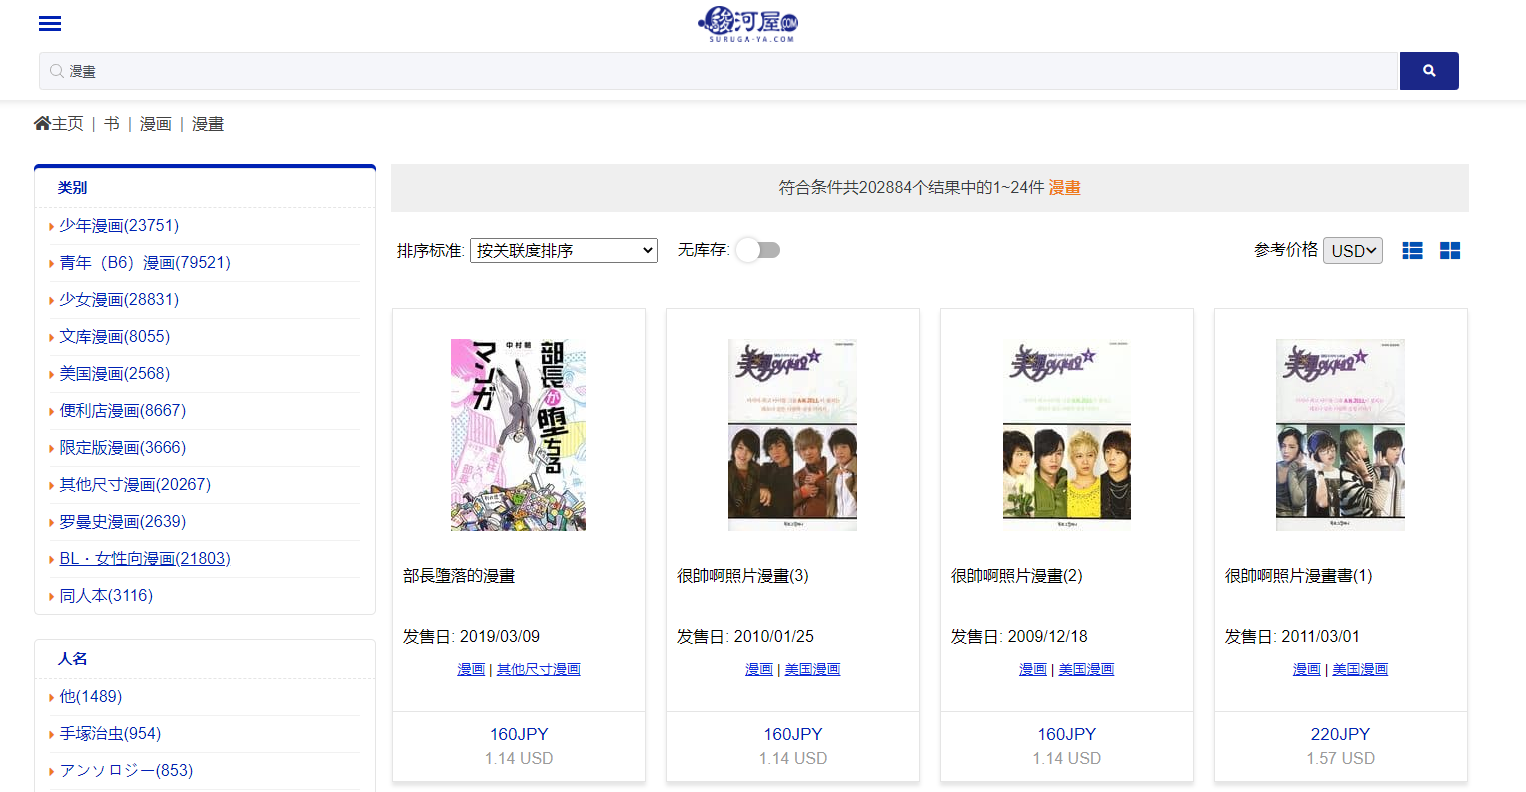Switch to grid view layout icon
This screenshot has width=1526, height=792.
[1450, 251]
